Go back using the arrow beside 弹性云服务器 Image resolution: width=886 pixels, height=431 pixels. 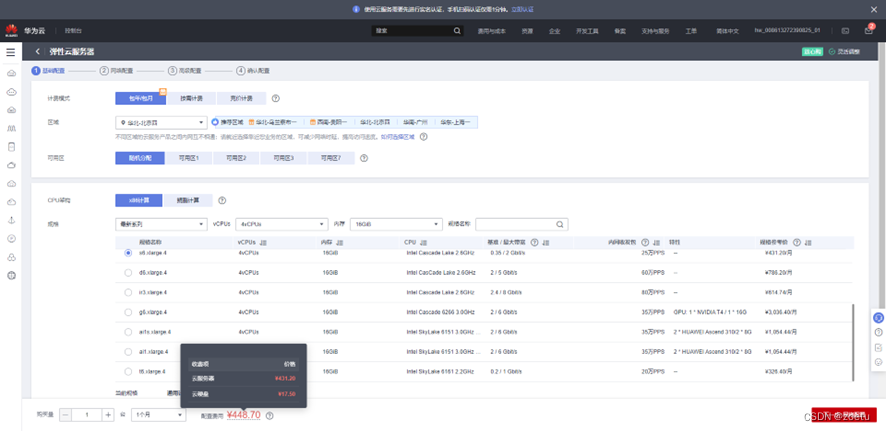[x=38, y=51]
